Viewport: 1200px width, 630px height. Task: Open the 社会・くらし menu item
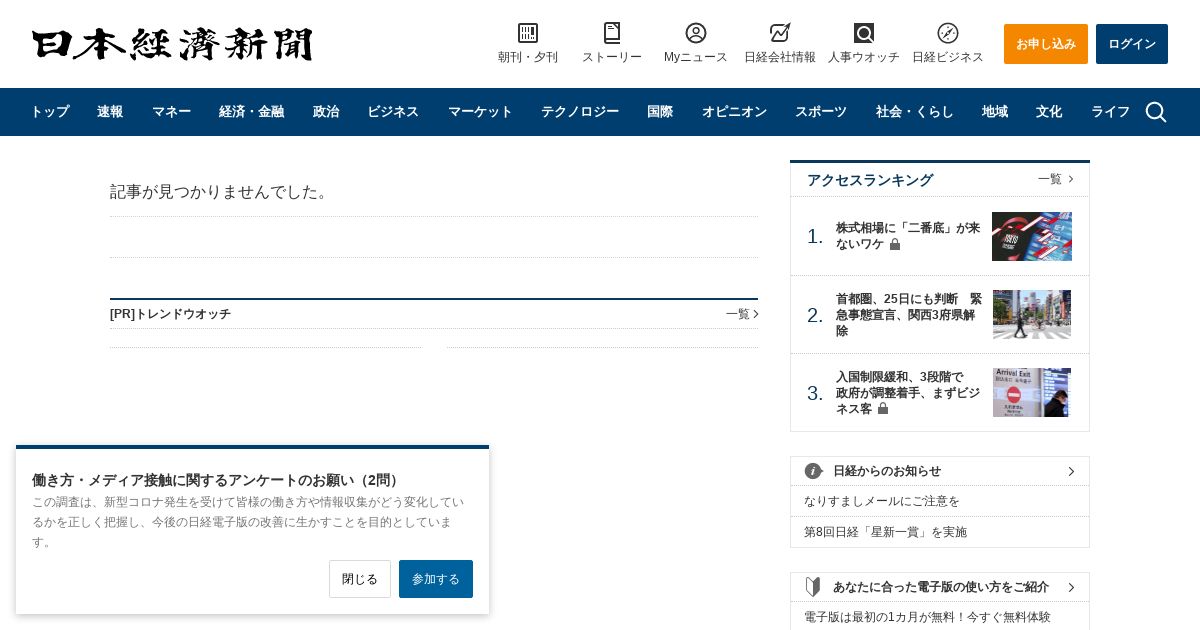914,112
